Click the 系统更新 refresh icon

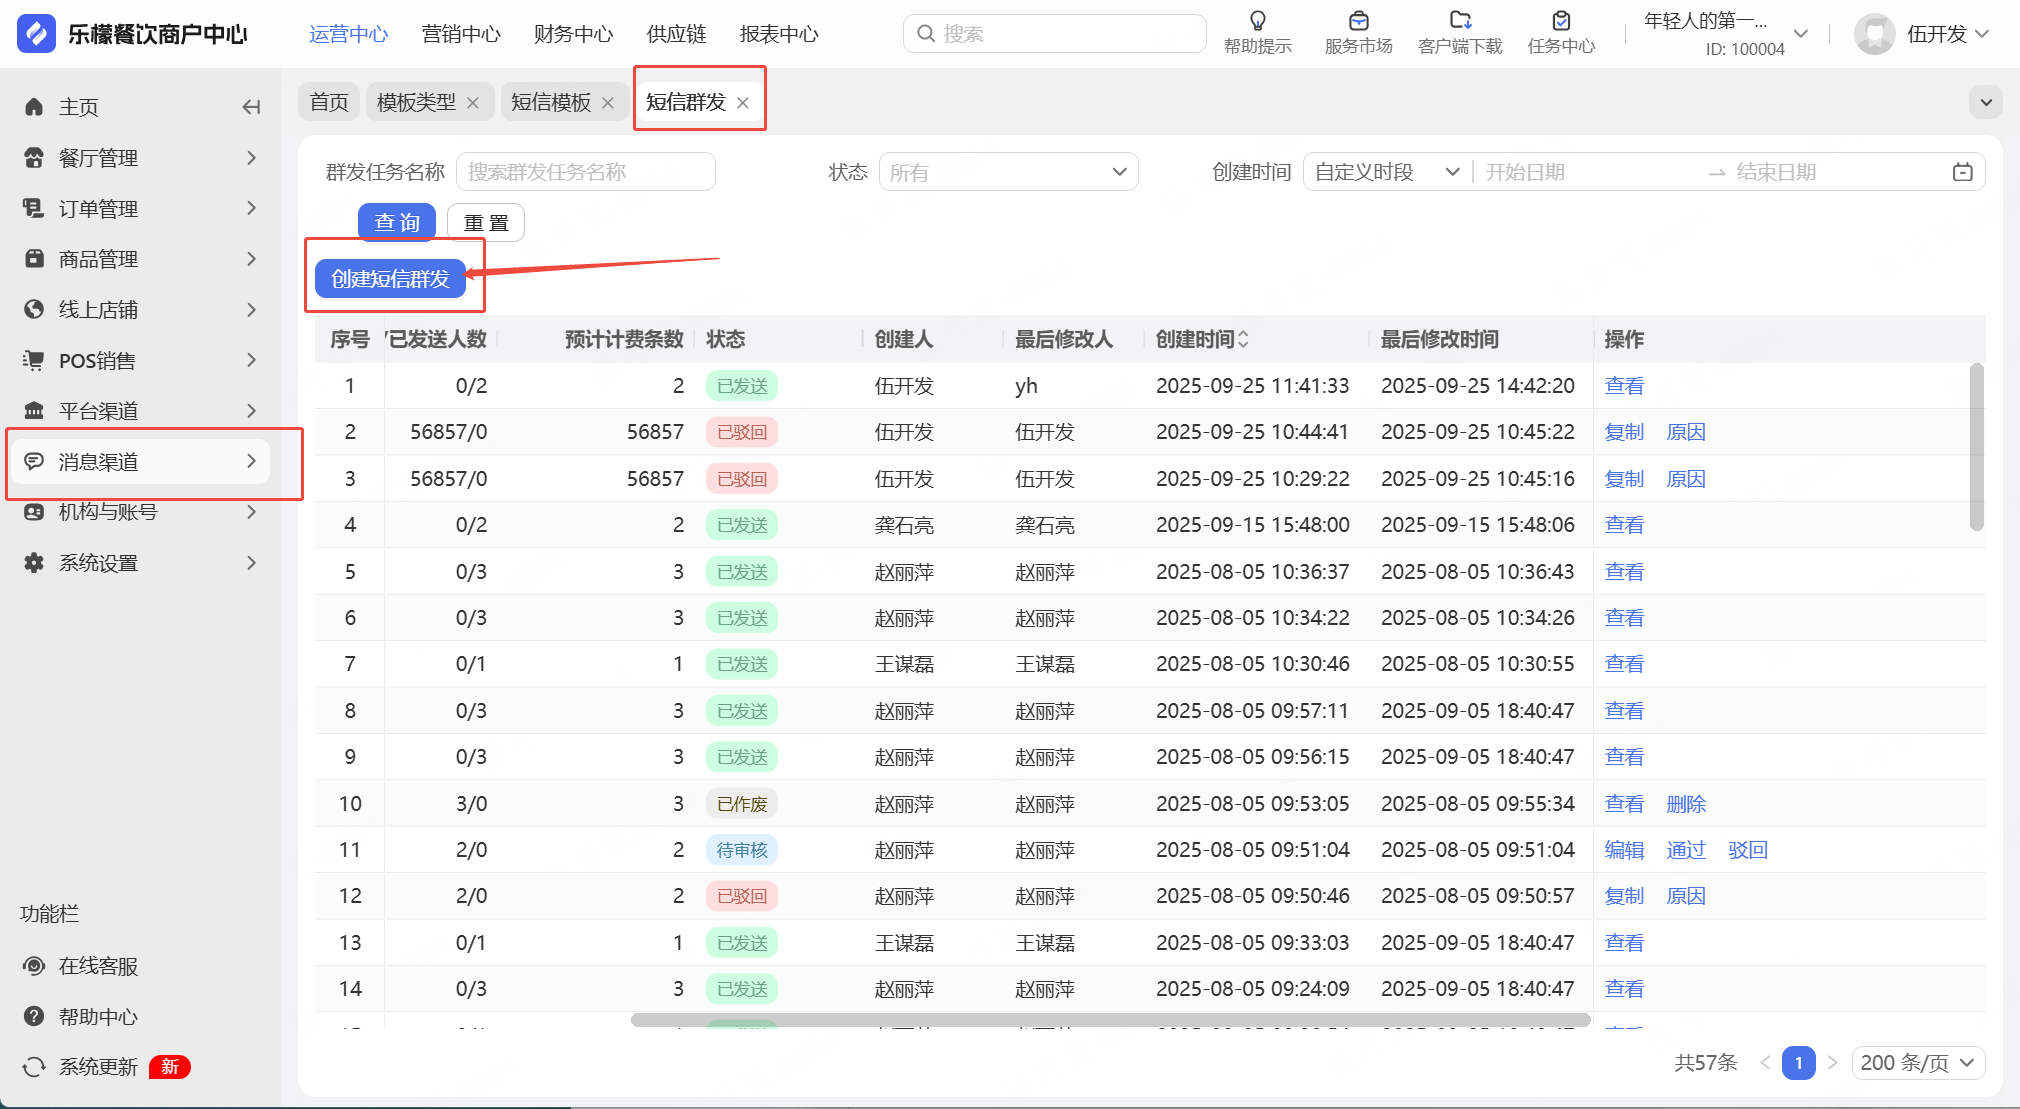coord(34,1067)
